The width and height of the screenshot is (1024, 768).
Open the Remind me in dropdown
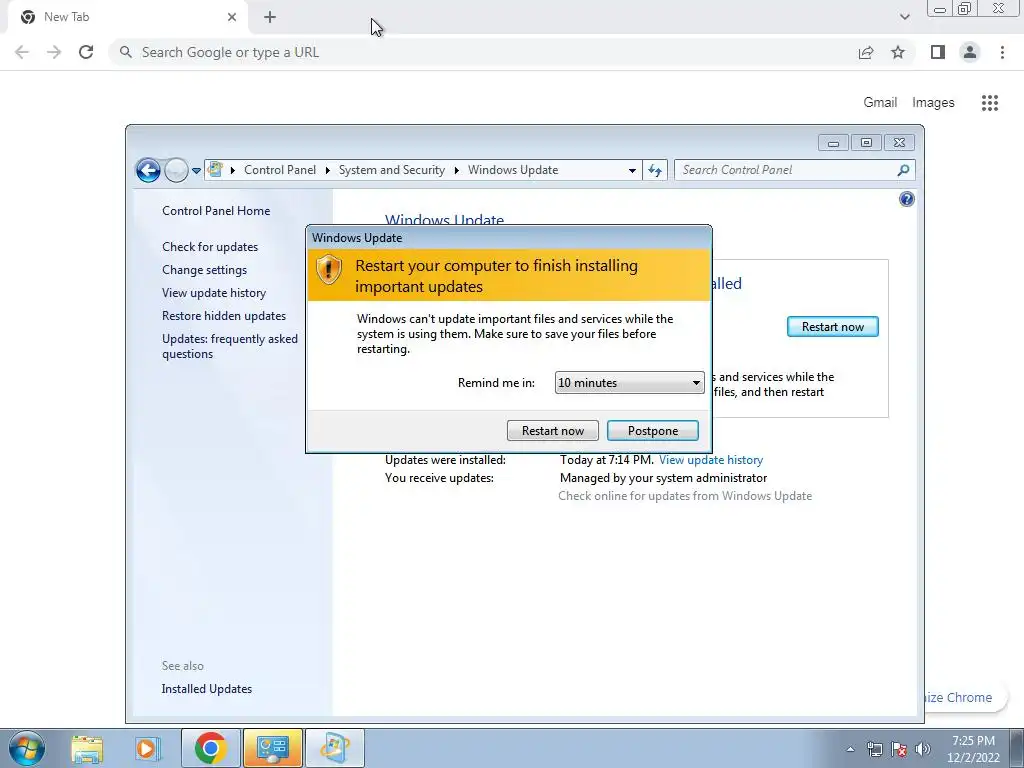630,383
